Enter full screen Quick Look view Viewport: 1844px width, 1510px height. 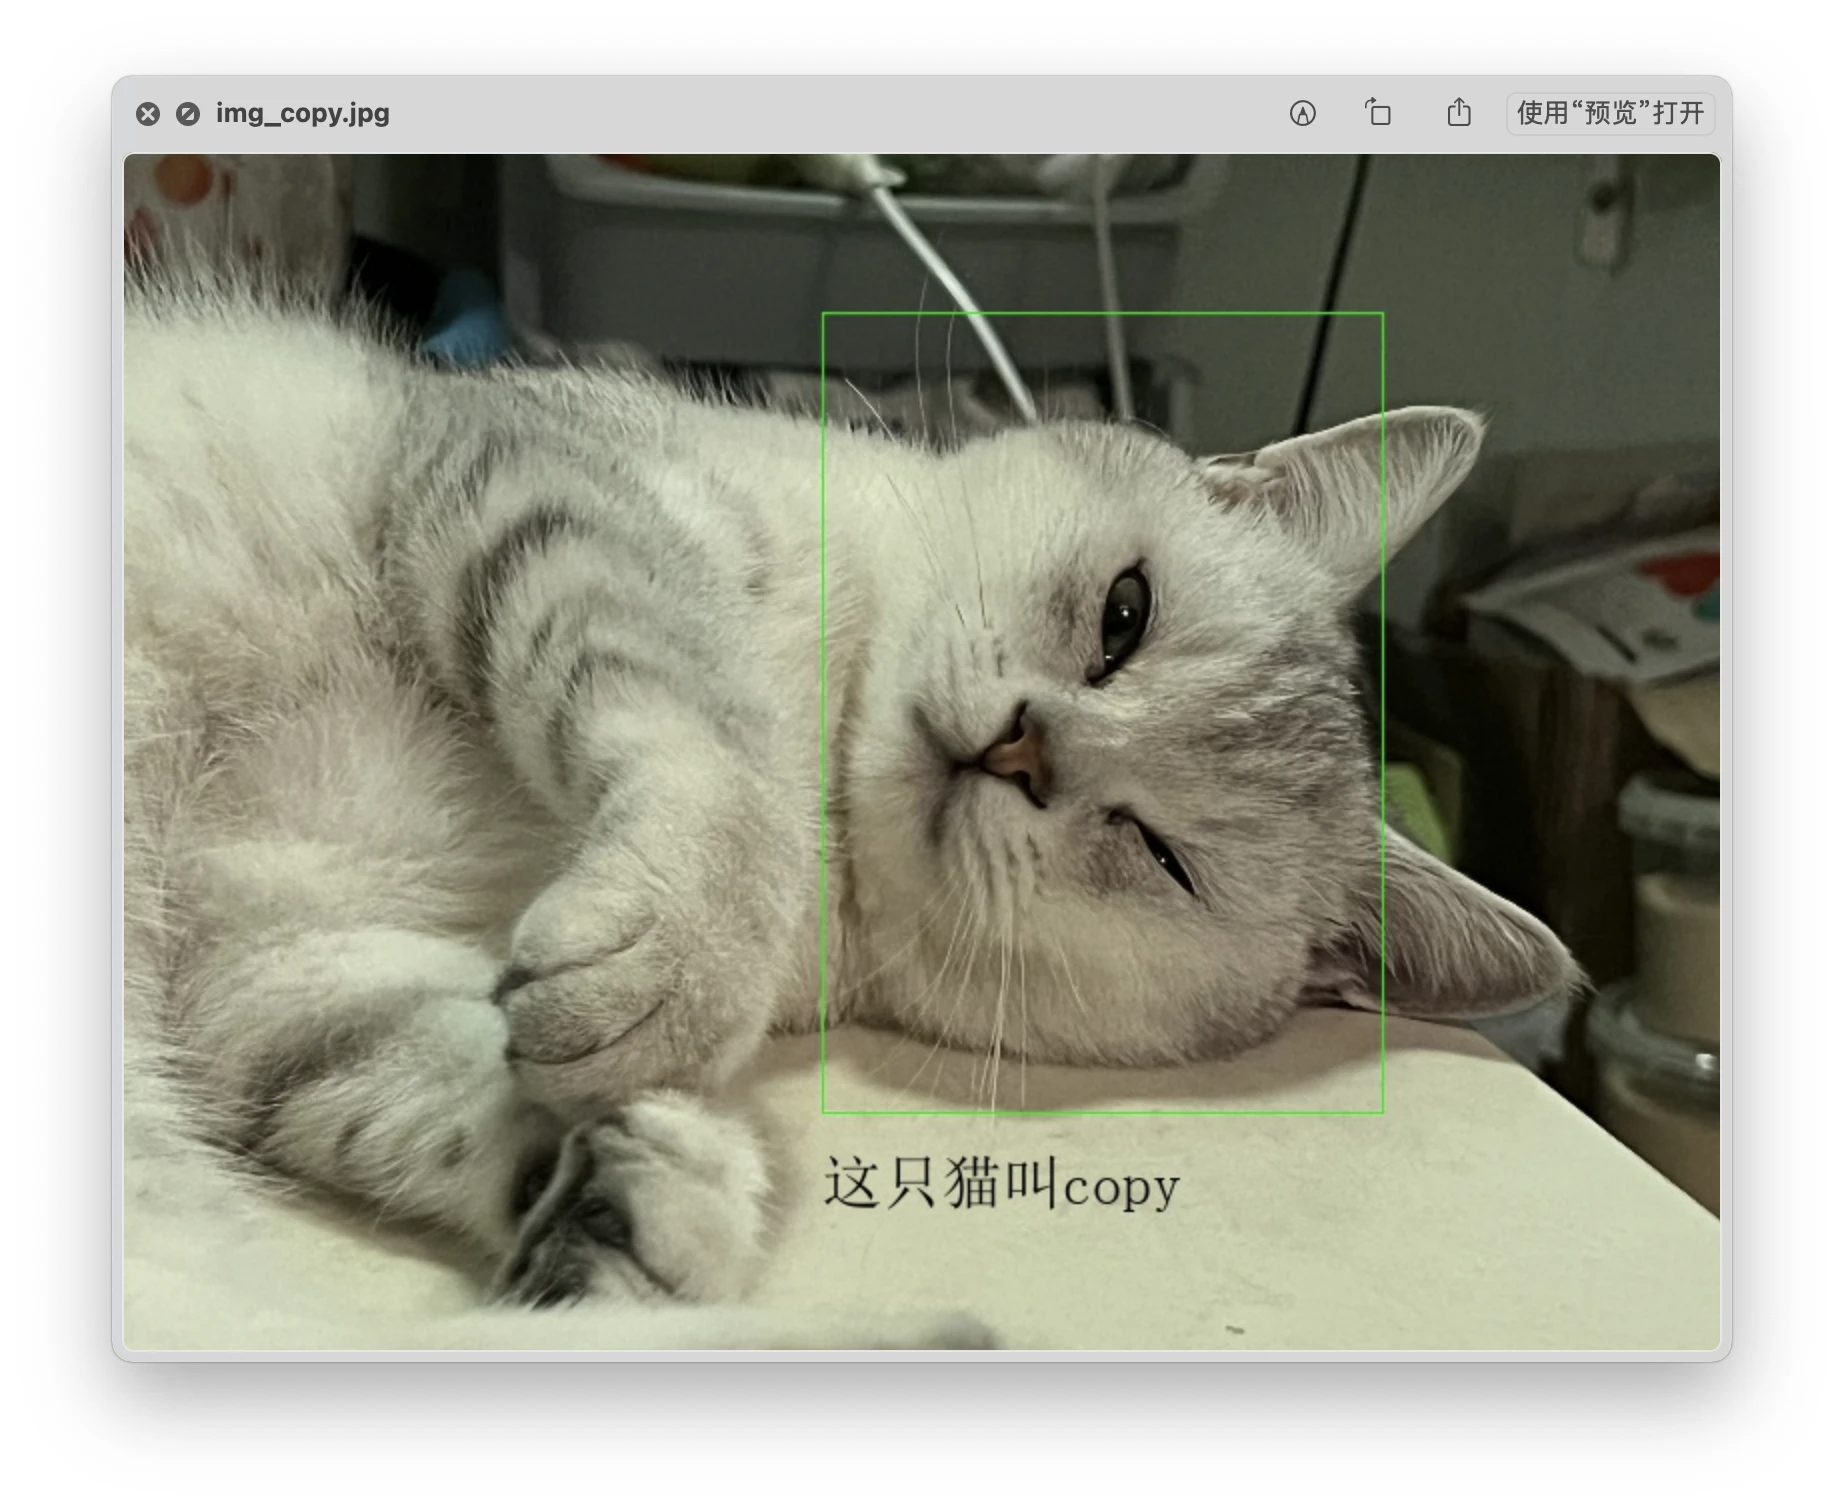point(188,114)
